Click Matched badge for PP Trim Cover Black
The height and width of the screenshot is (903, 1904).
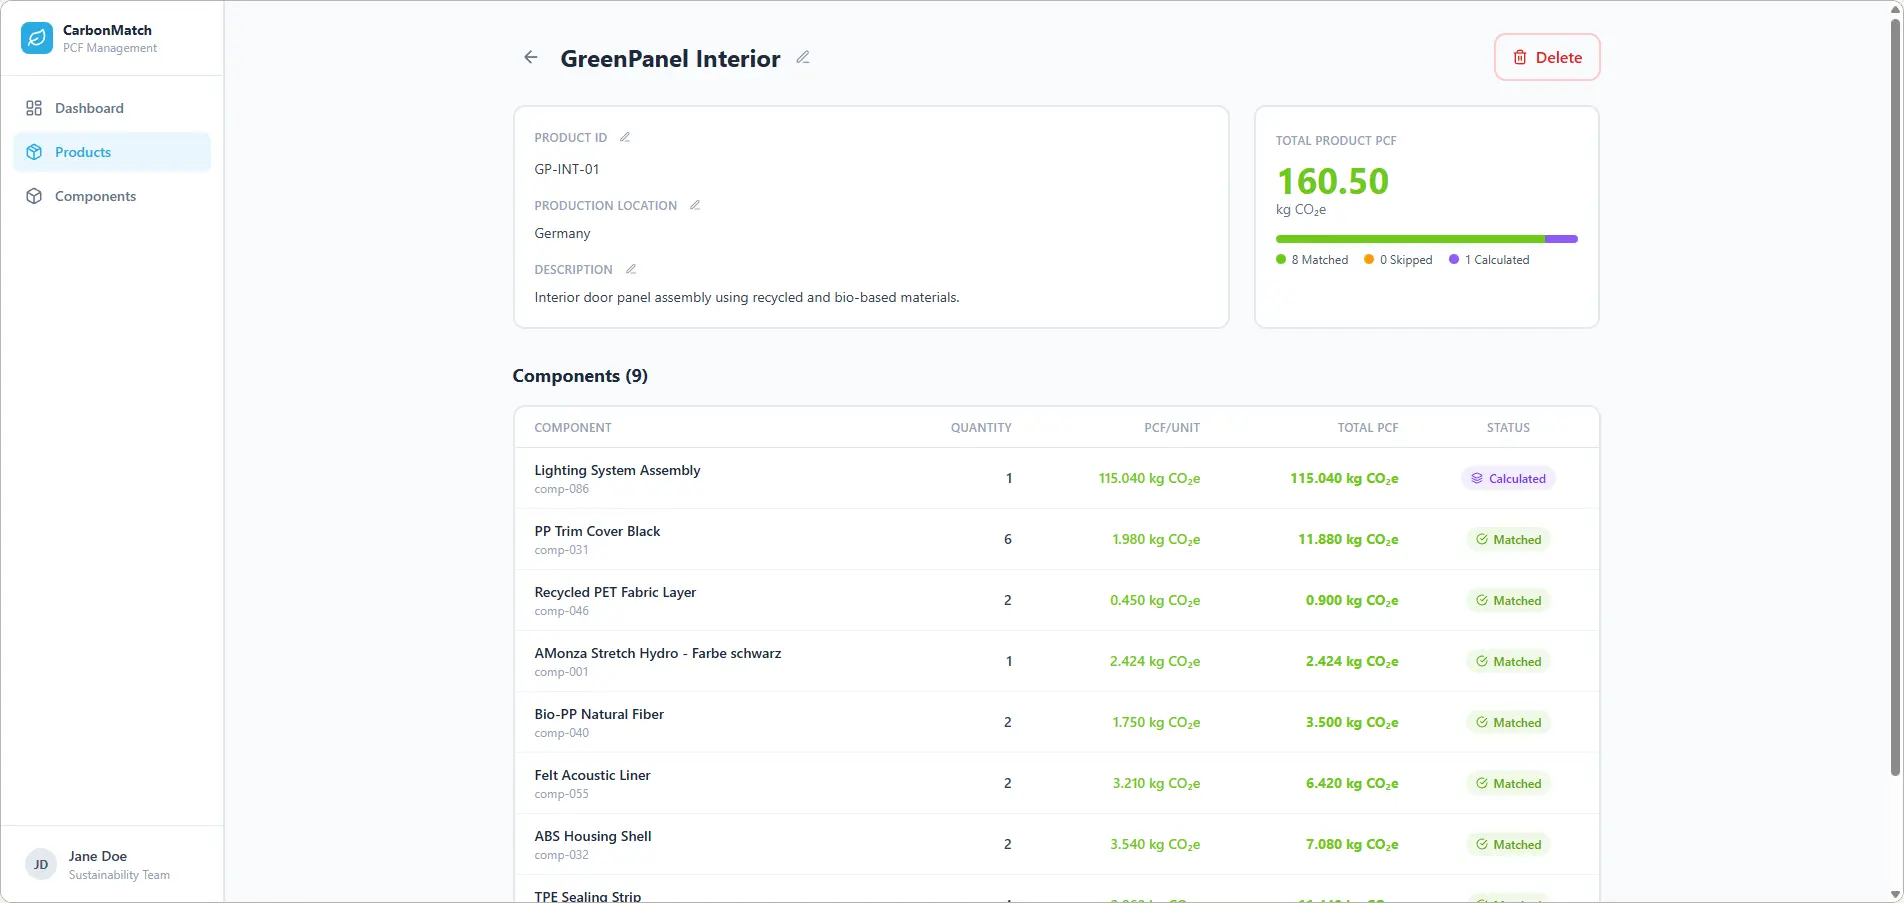(x=1508, y=540)
